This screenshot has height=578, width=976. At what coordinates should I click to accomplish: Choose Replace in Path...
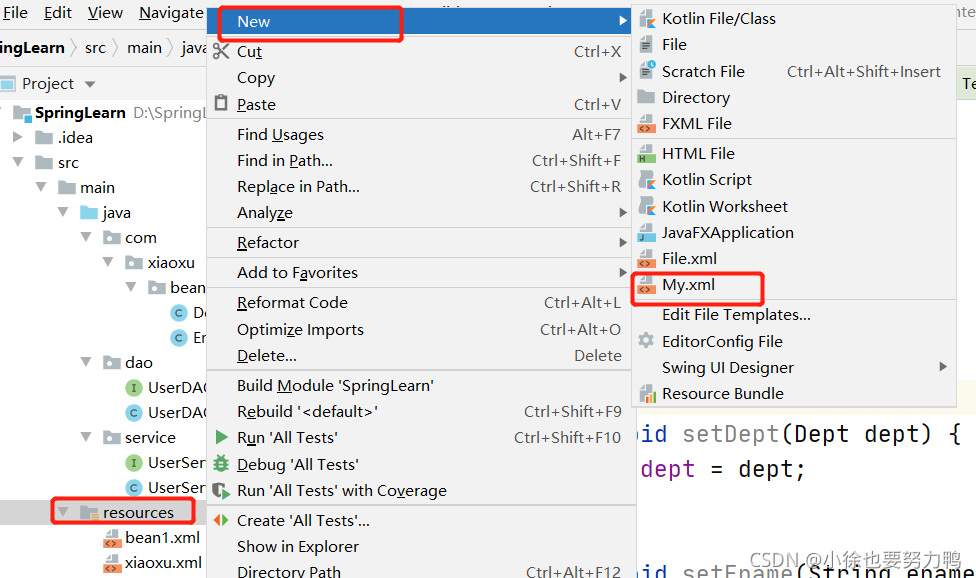[419, 187]
